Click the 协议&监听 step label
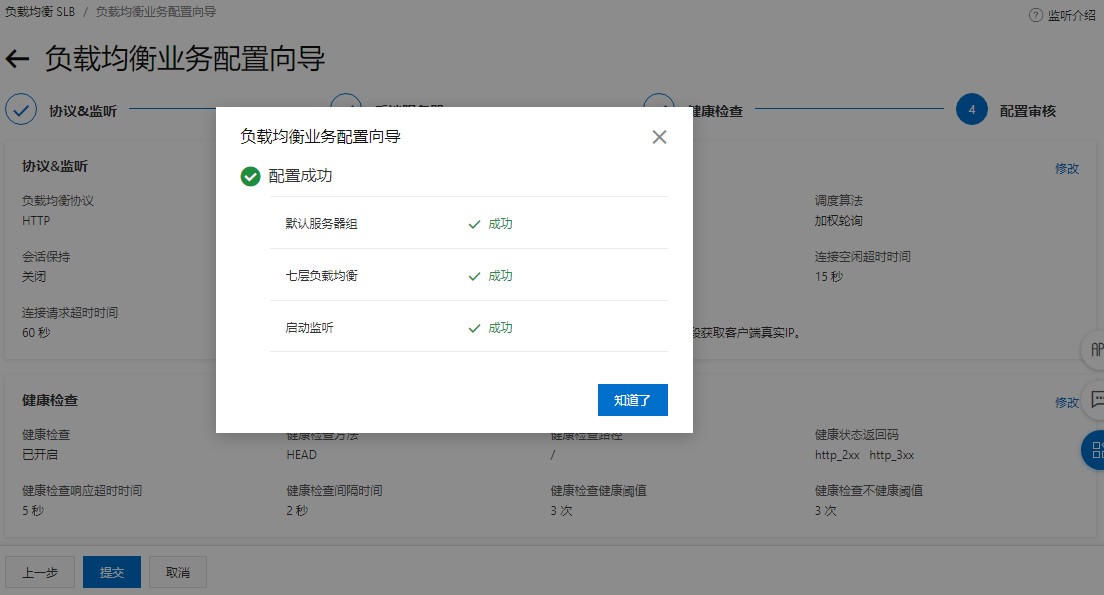1104x595 pixels. (83, 111)
